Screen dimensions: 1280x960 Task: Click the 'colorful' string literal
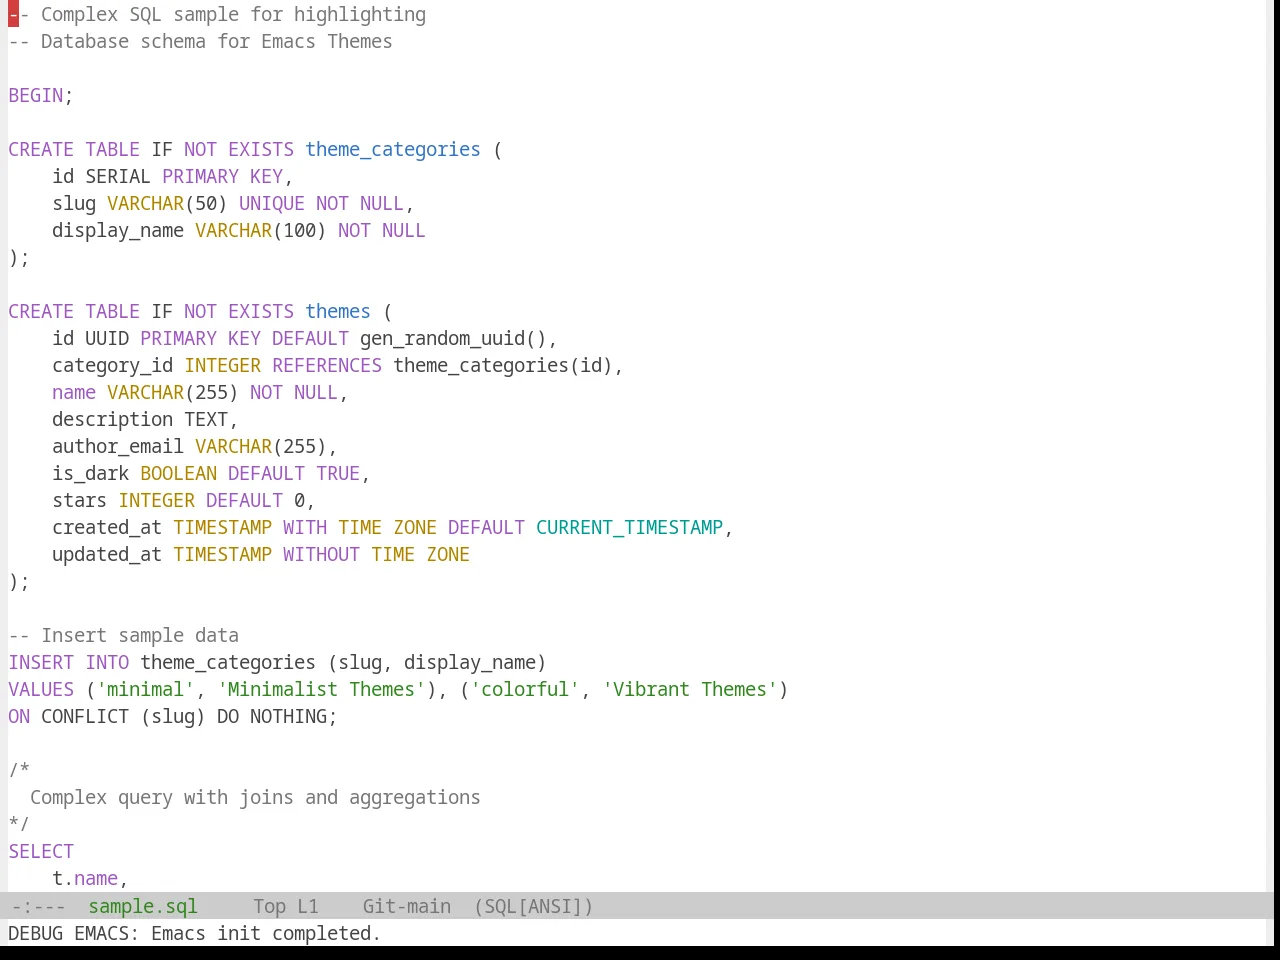pos(525,690)
